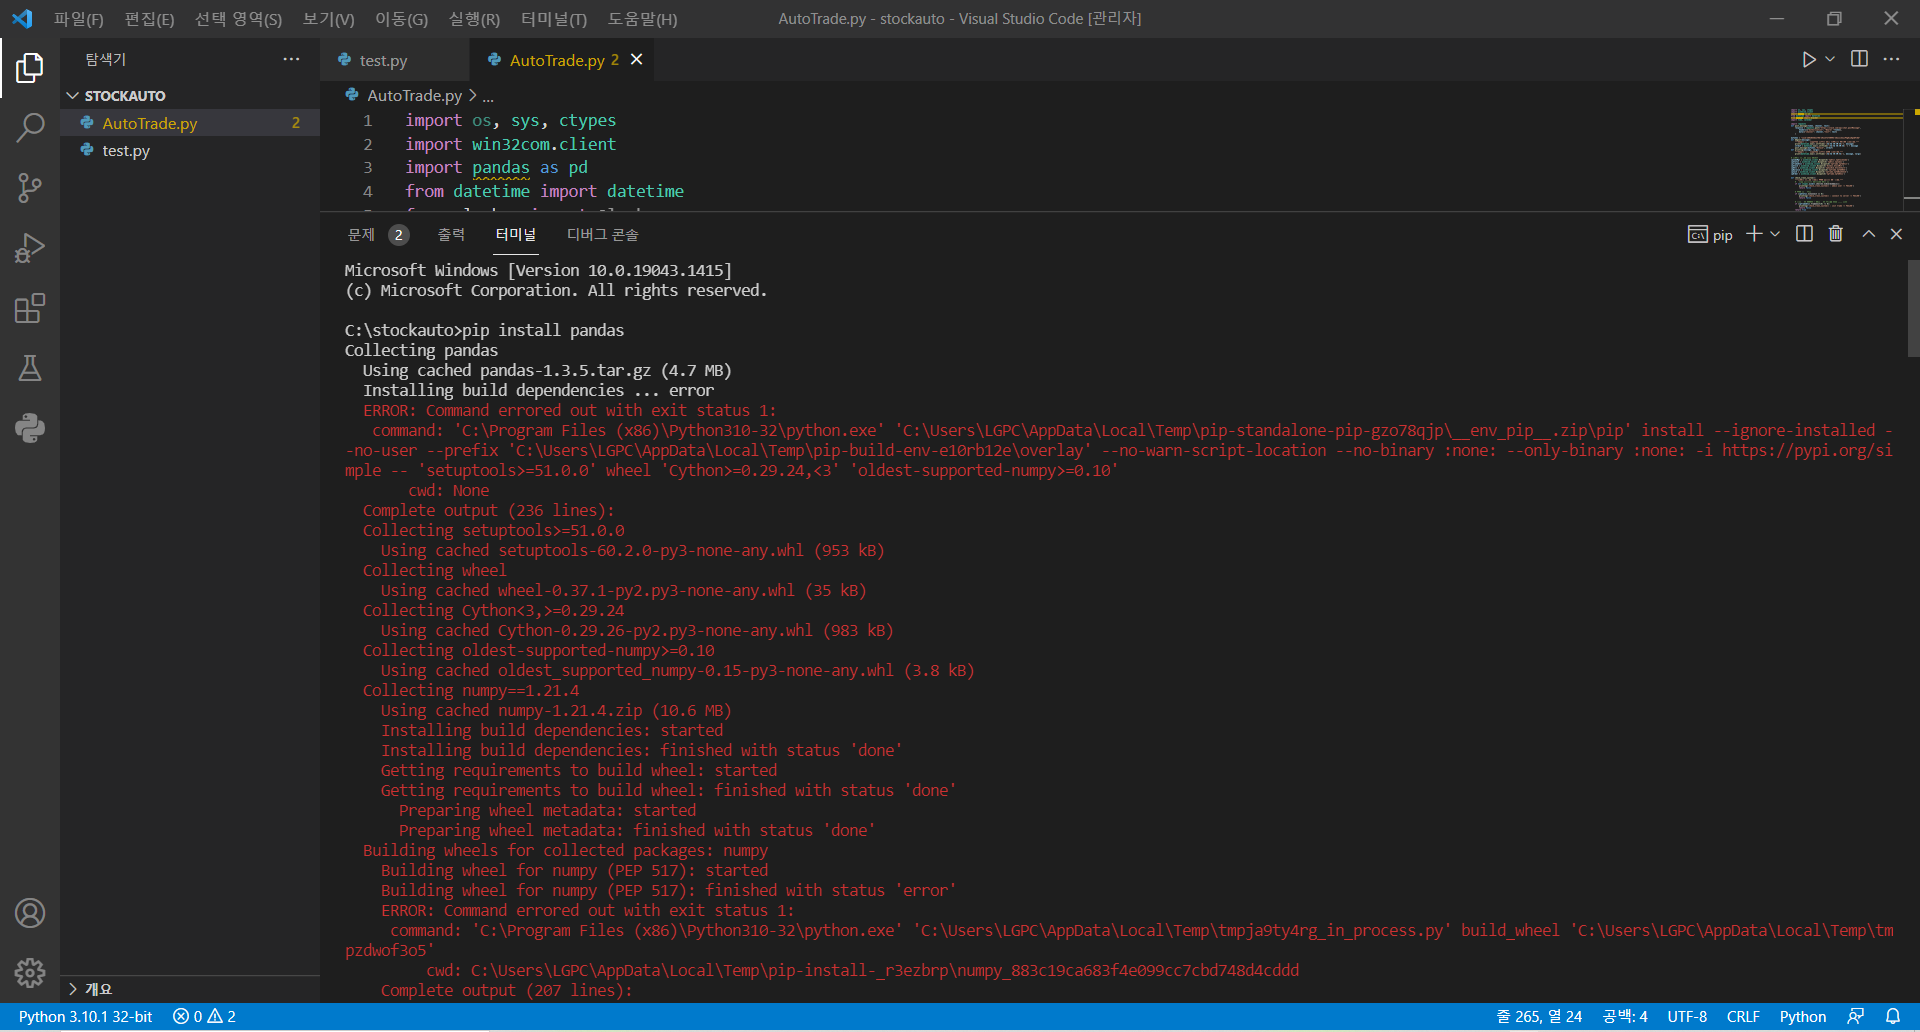The height and width of the screenshot is (1032, 1920).
Task: Select test.py in the explorer tree
Action: pos(190,150)
